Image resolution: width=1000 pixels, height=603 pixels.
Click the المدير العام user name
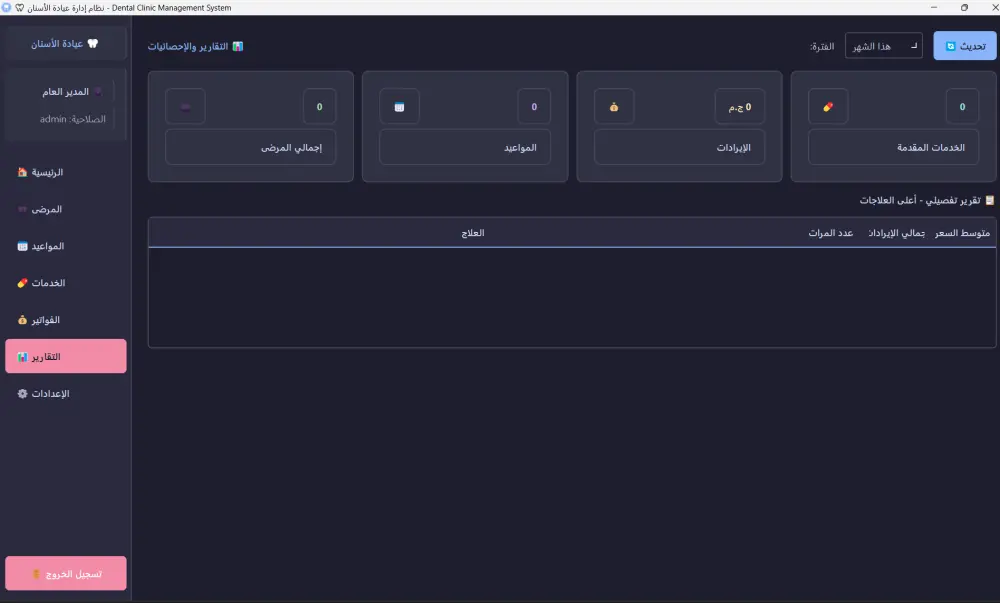[x=66, y=92]
